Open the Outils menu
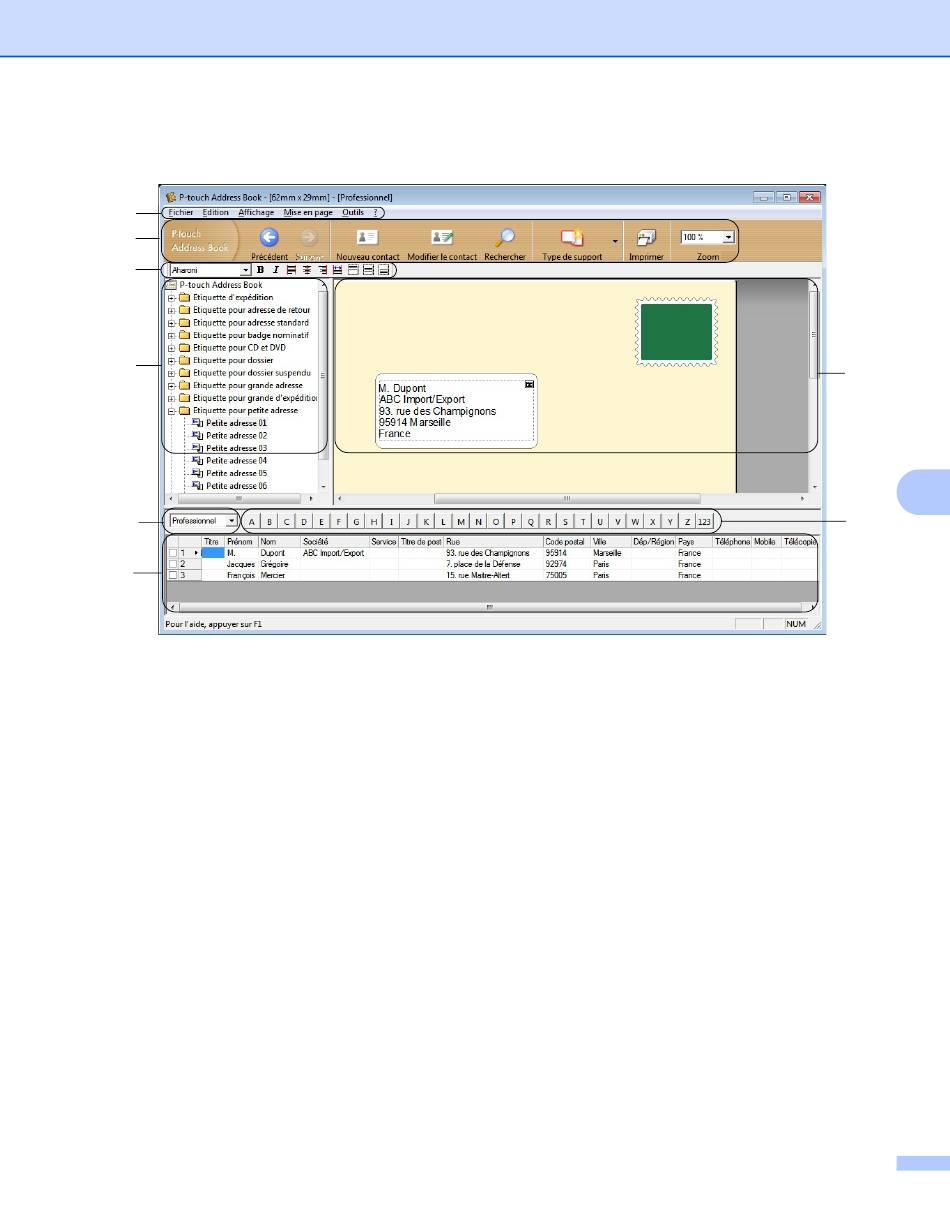 click(x=353, y=212)
